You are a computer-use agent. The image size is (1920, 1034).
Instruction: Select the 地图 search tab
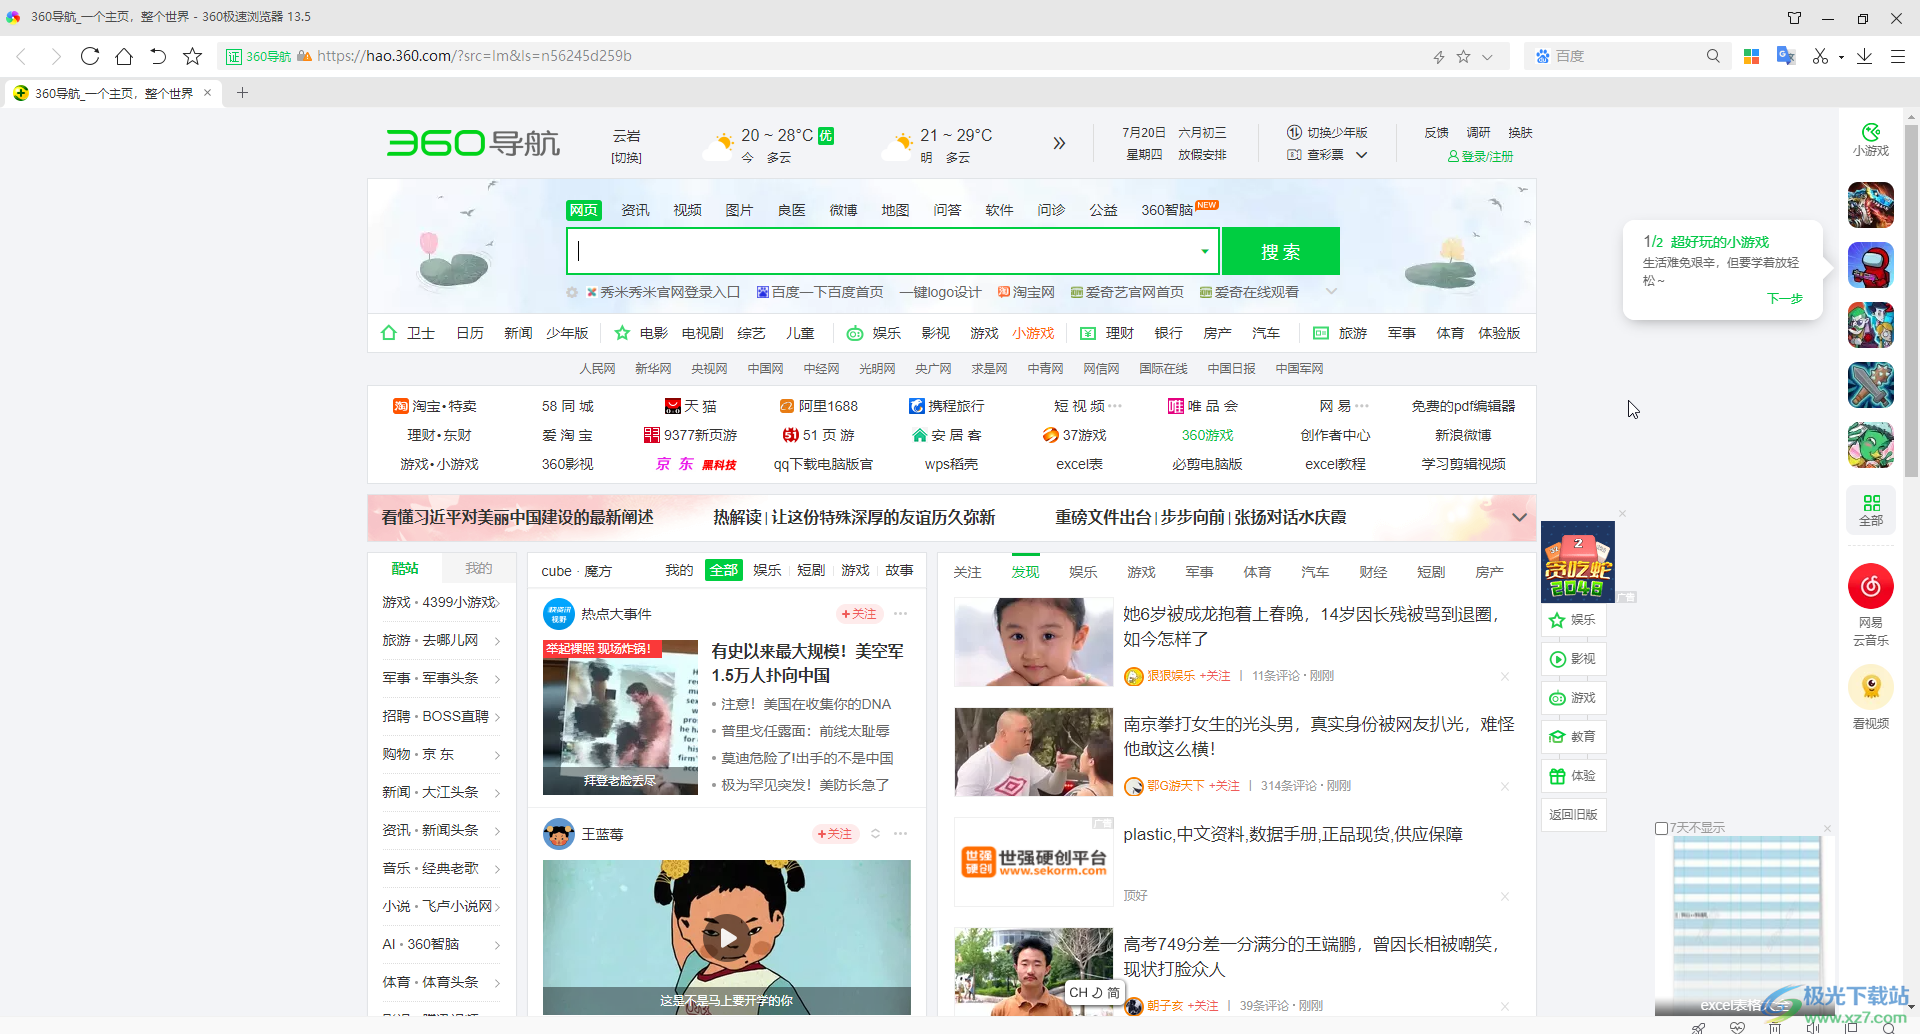pos(895,210)
